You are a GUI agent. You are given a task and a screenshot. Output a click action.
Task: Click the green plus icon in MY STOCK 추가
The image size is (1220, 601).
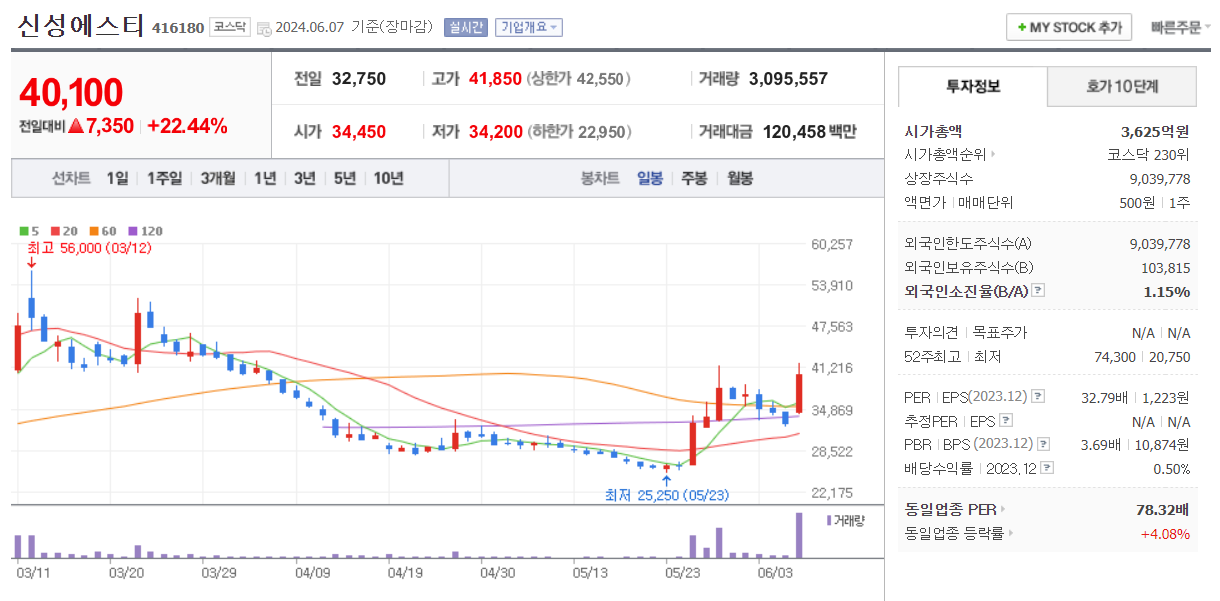click(x=1022, y=27)
